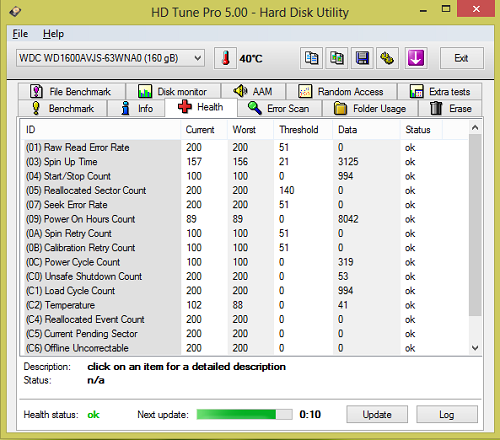Open options via the wrench icon
Viewport: 500px width, 440px height.
click(x=387, y=58)
